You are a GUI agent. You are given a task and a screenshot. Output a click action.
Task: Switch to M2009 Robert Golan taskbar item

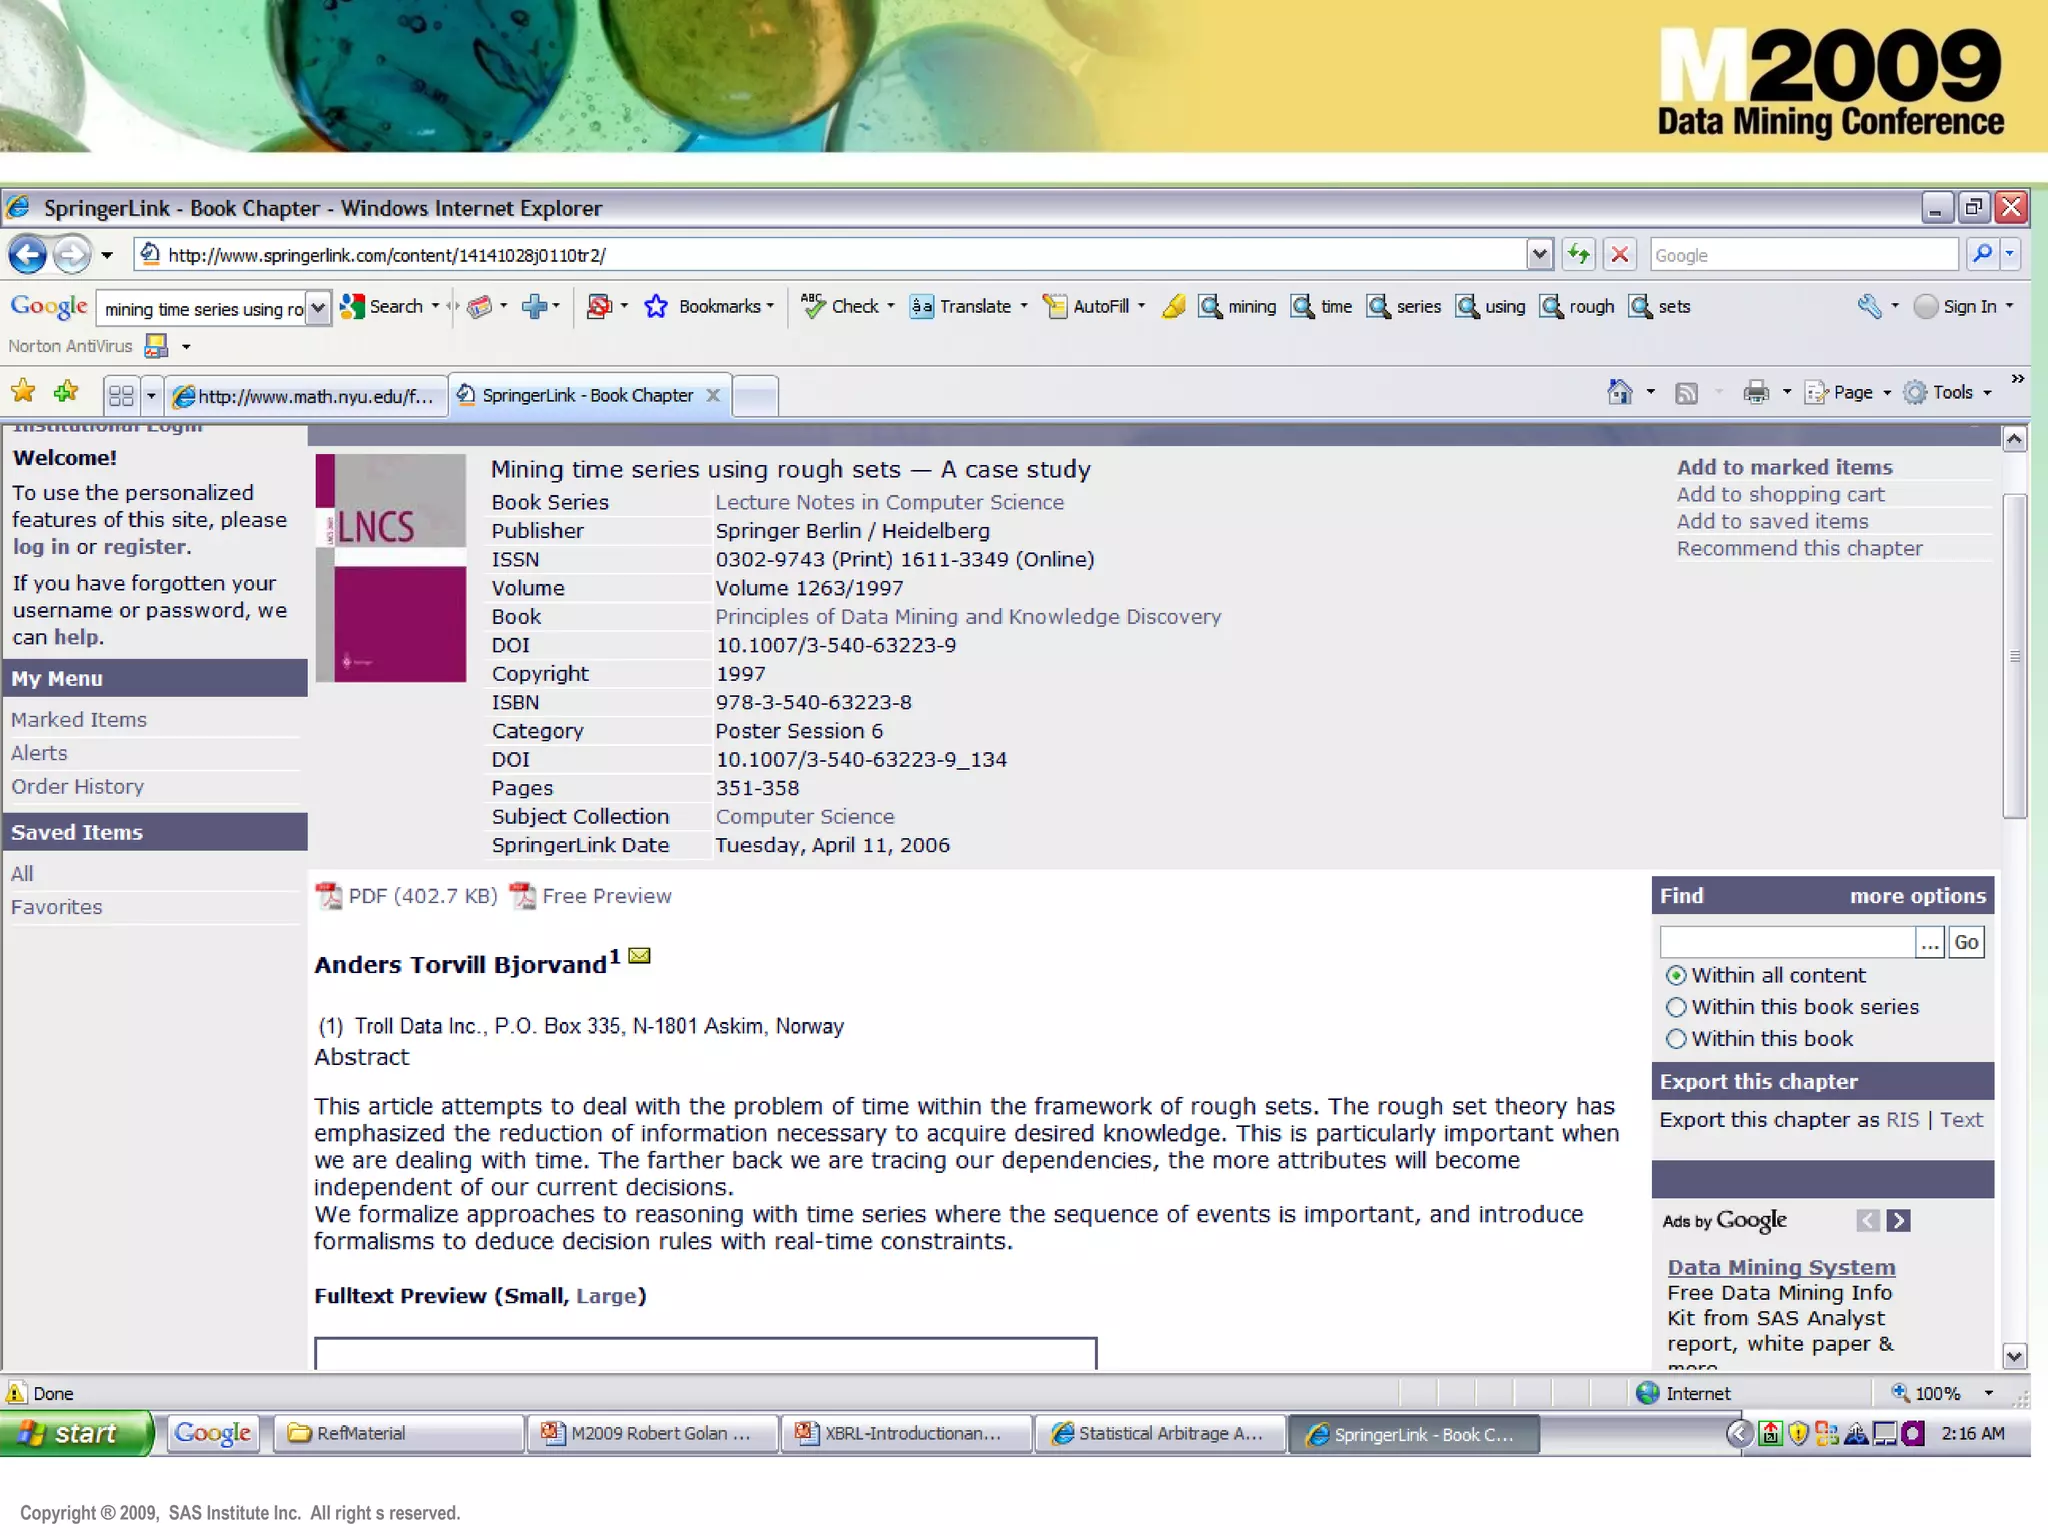pyautogui.click(x=652, y=1433)
